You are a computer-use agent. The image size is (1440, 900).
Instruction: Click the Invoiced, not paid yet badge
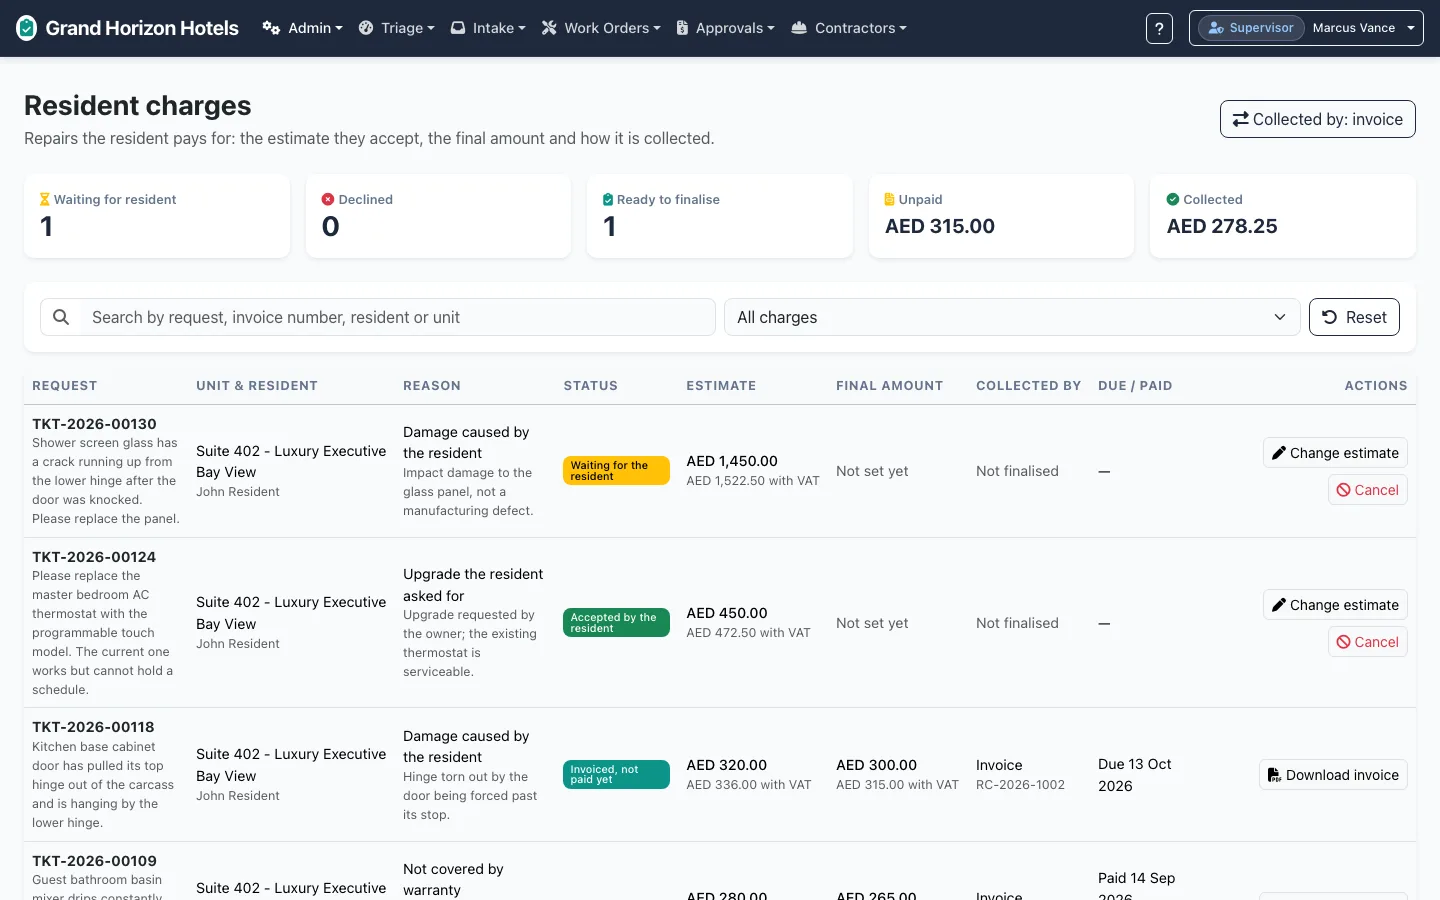pyautogui.click(x=616, y=775)
